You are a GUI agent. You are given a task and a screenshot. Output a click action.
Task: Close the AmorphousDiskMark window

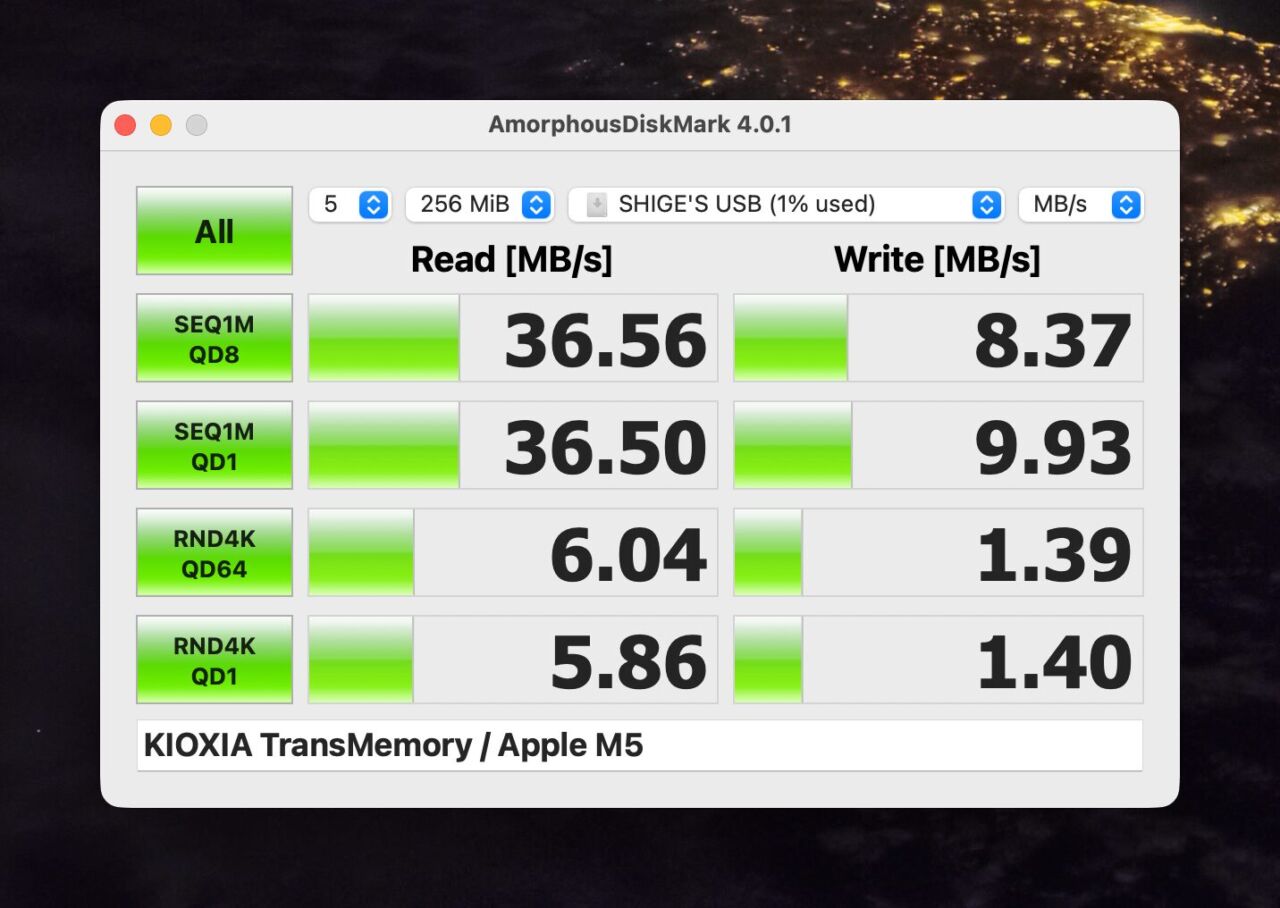click(125, 125)
